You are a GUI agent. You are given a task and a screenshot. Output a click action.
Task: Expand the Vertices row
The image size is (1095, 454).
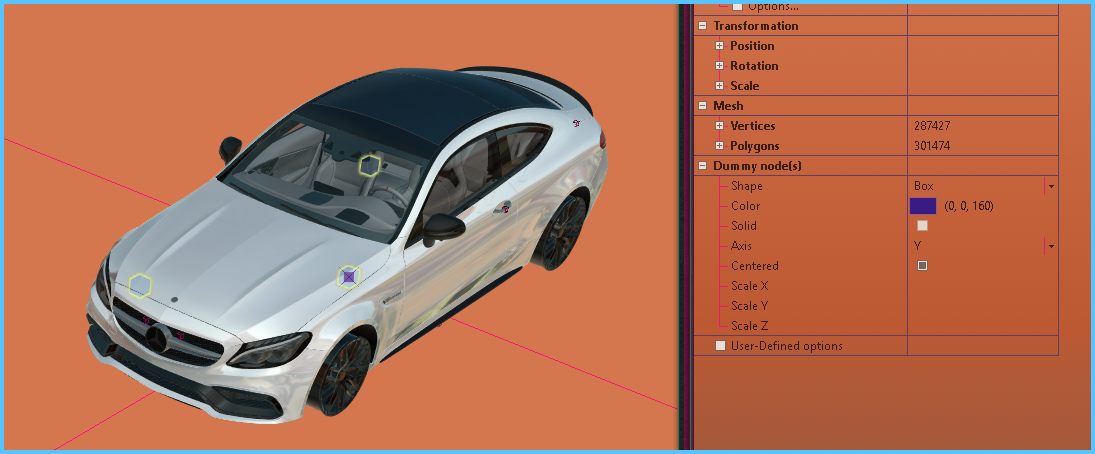pos(720,126)
